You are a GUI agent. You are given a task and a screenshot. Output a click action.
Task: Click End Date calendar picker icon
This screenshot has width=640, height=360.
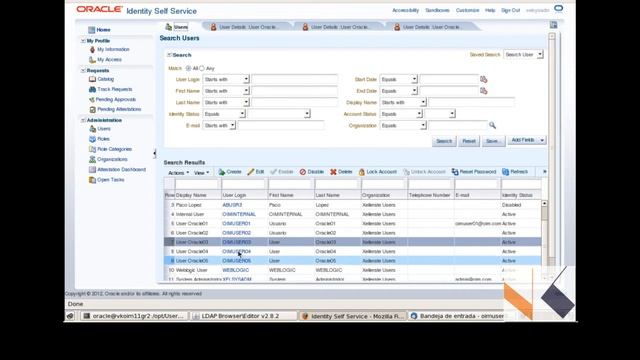(x=484, y=91)
